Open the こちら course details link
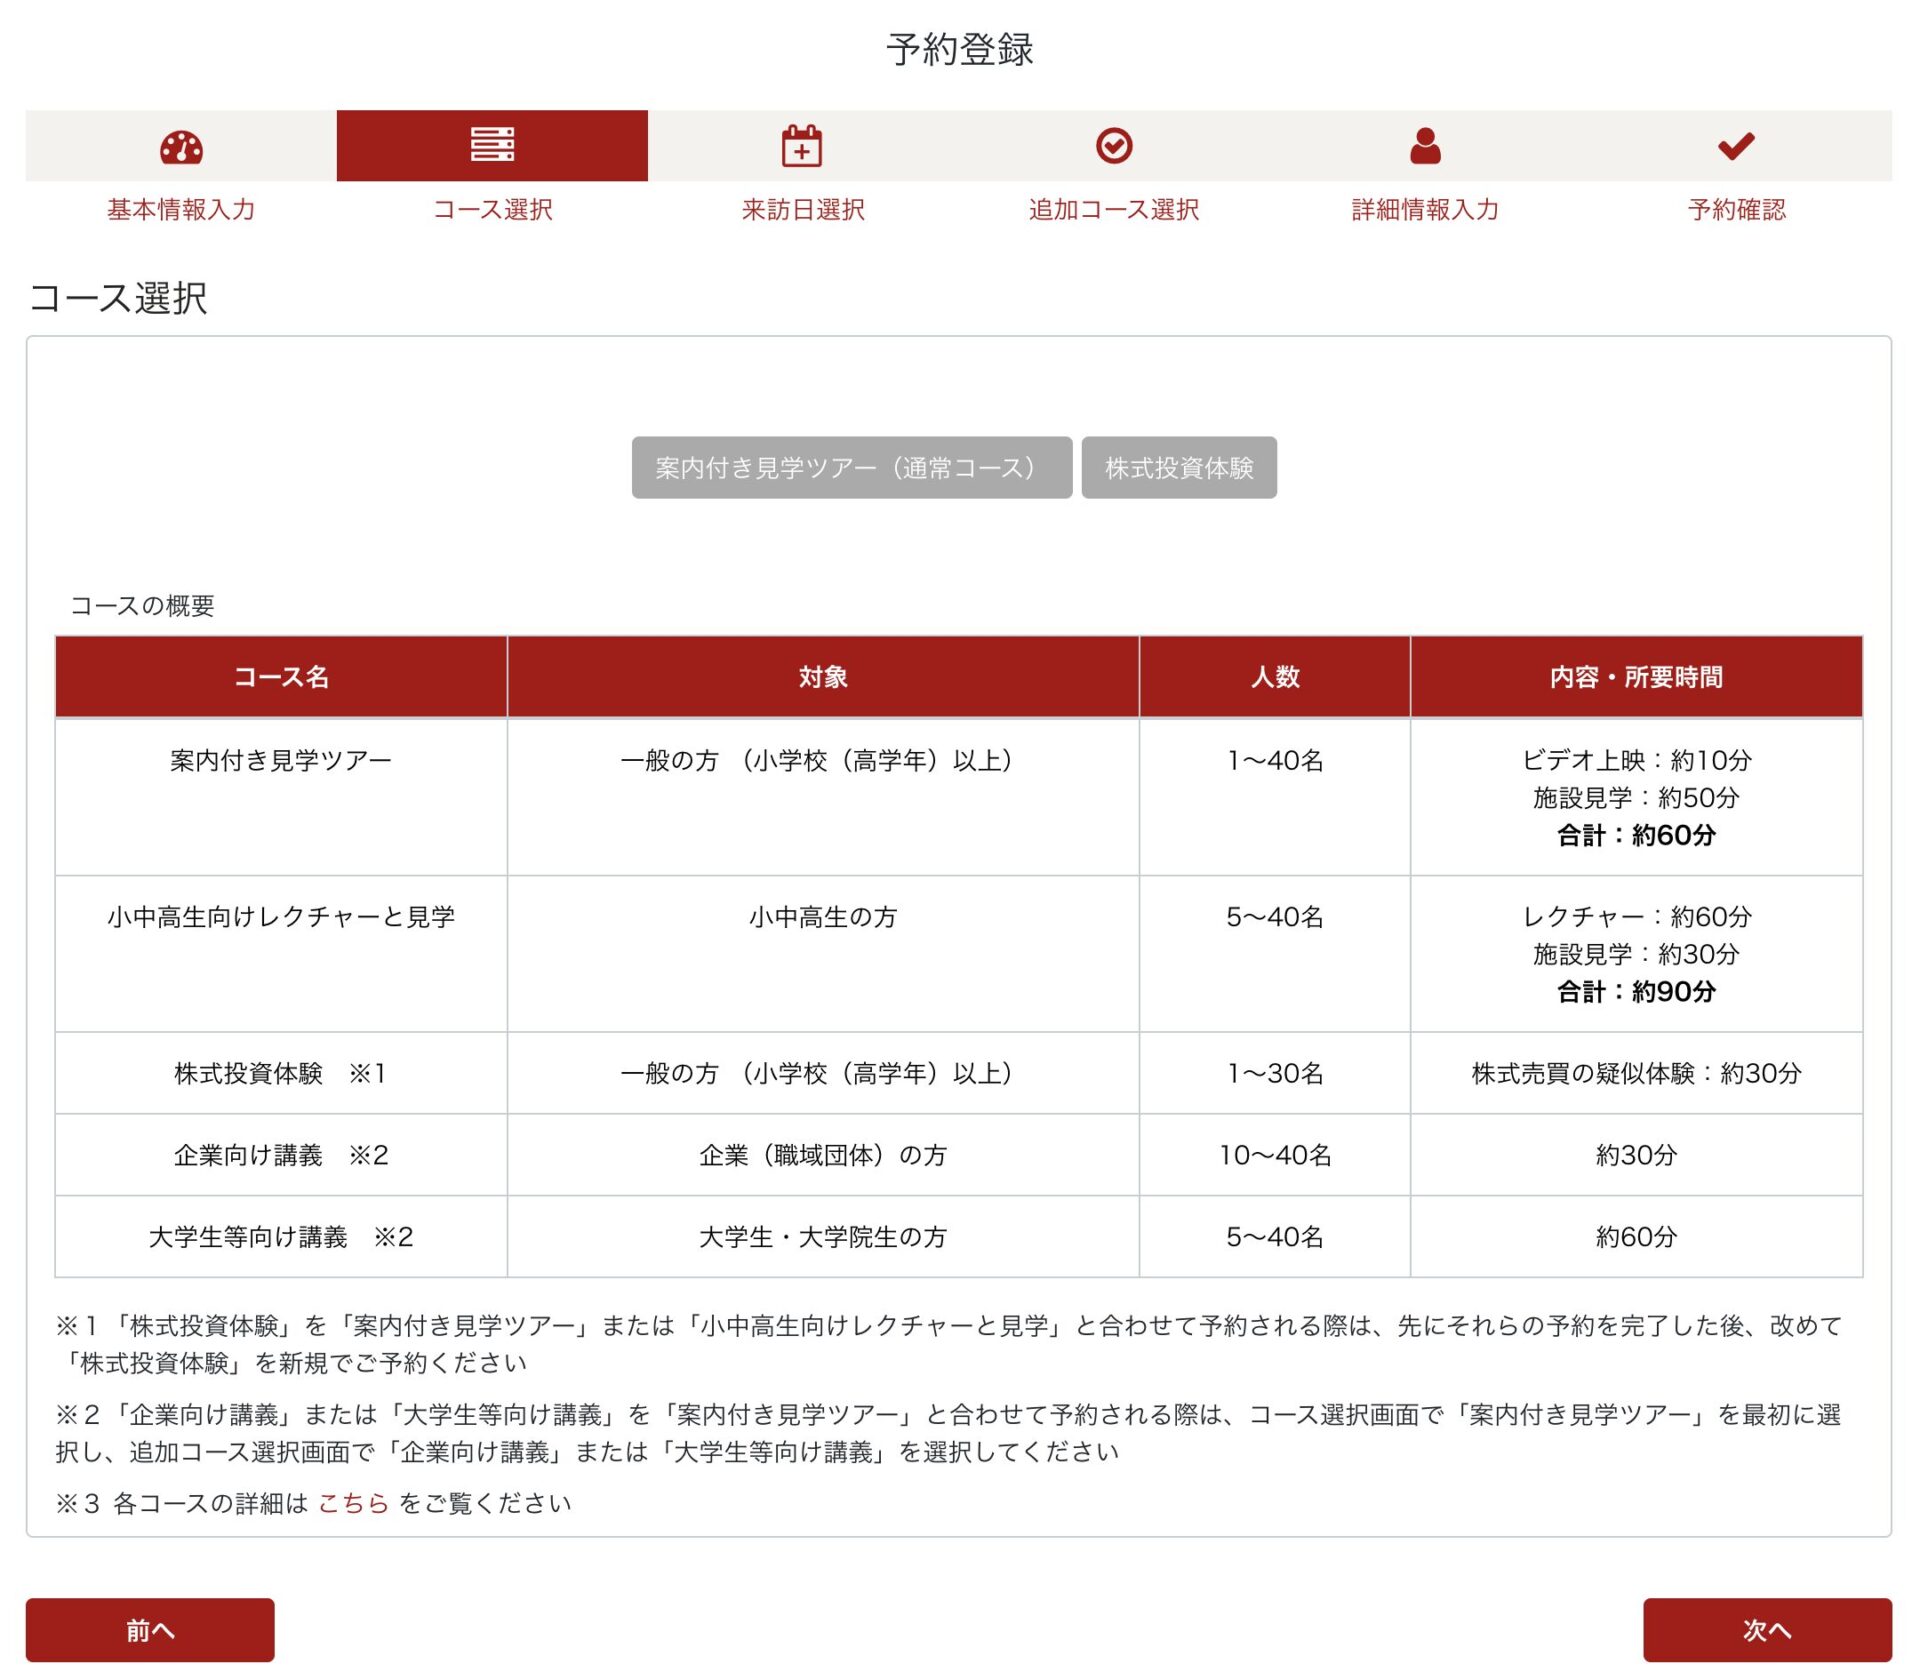Viewport: 1920px width, 1680px height. click(352, 1503)
